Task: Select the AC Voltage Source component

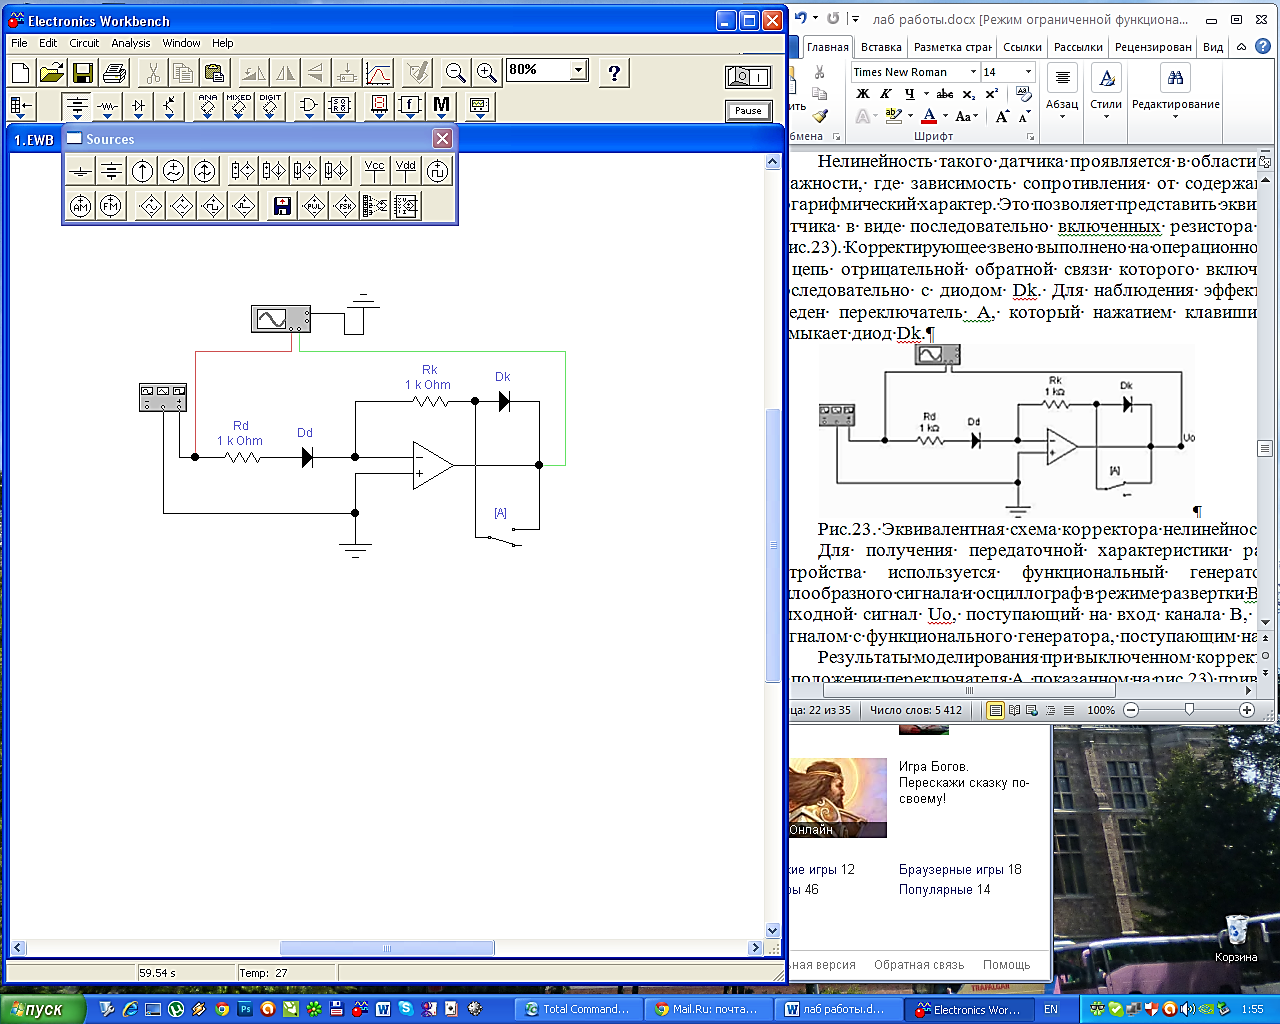Action: (x=173, y=171)
